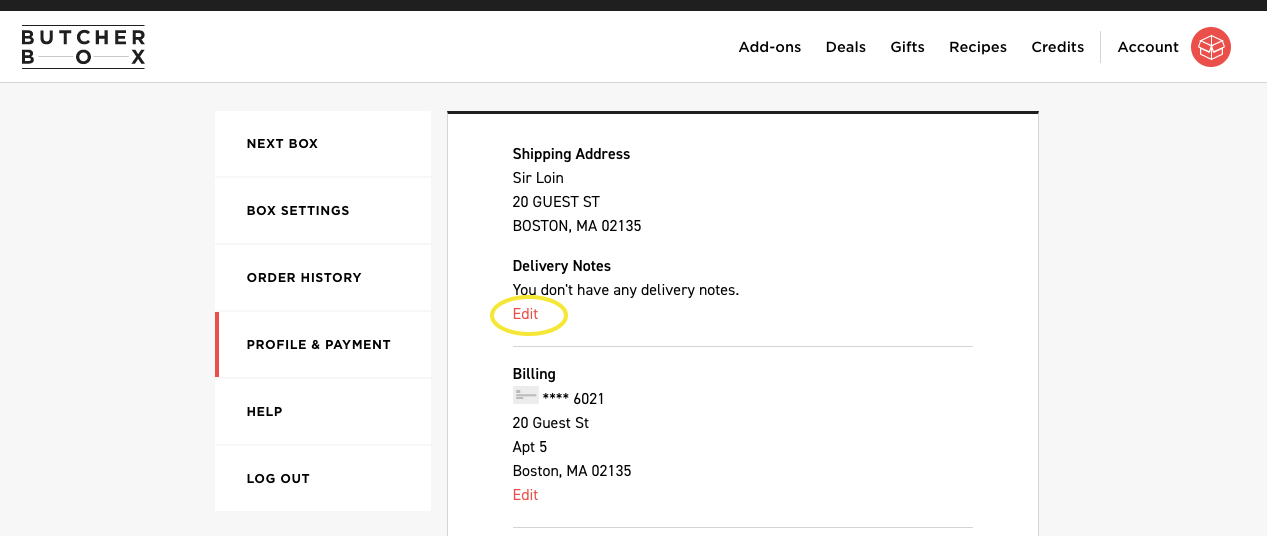The width and height of the screenshot is (1267, 536).
Task: Open the Gifts menu item
Action: pyautogui.click(x=907, y=47)
